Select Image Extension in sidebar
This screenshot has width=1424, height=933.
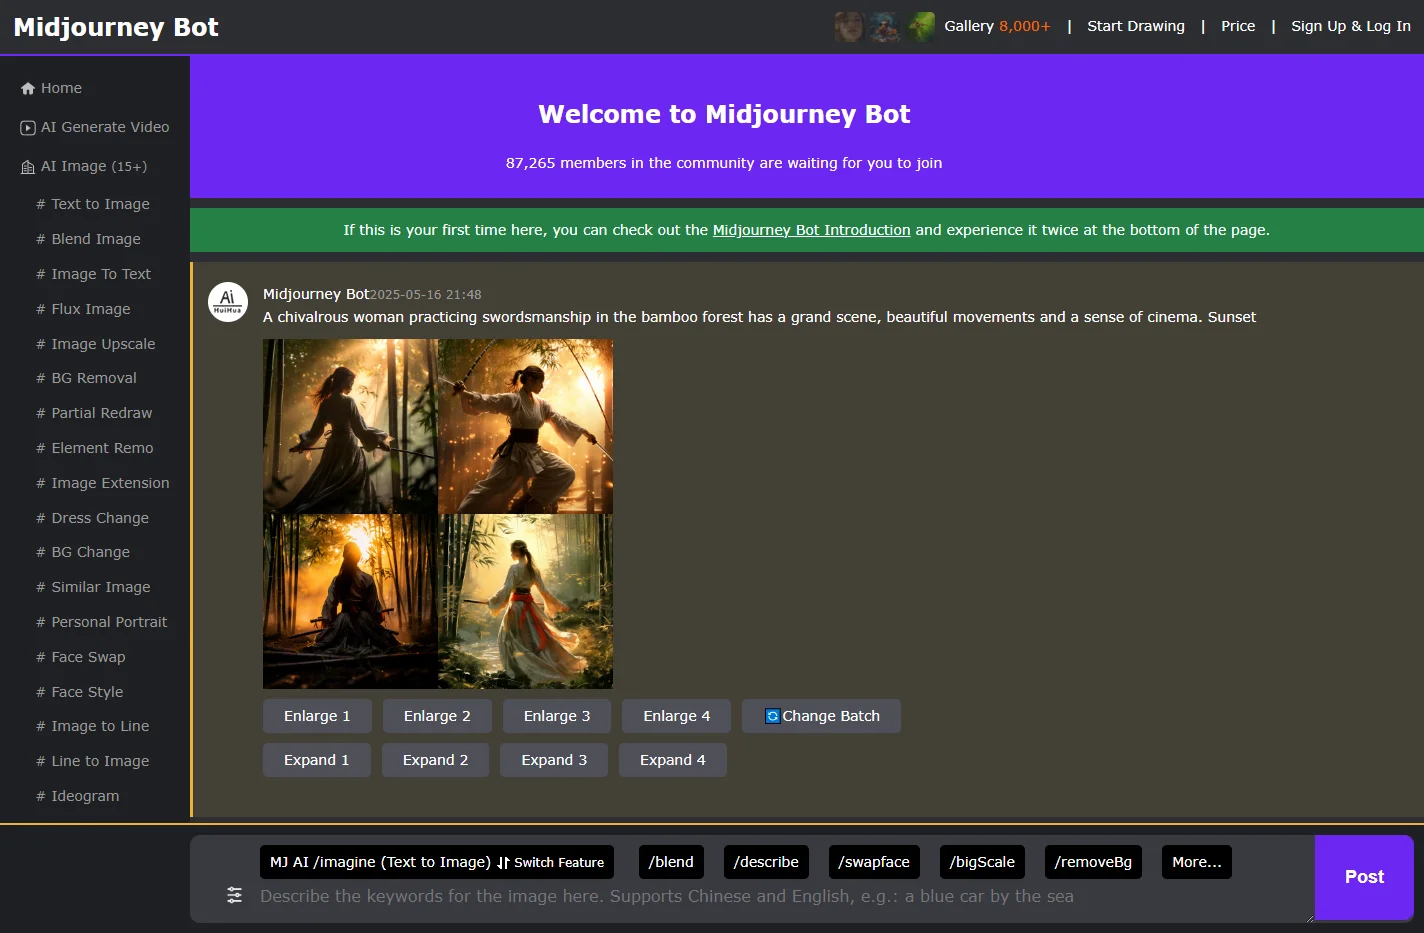[103, 483]
